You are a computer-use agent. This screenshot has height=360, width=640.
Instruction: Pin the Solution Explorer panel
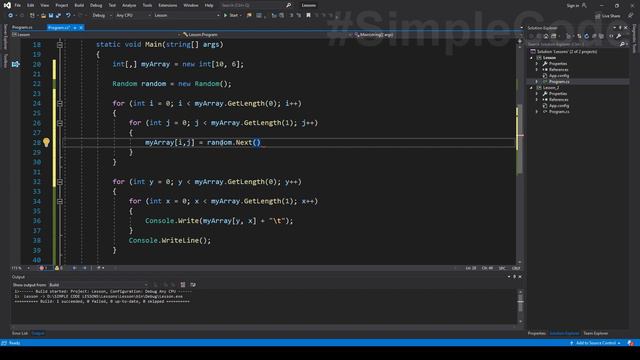pyautogui.click(x=620, y=28)
